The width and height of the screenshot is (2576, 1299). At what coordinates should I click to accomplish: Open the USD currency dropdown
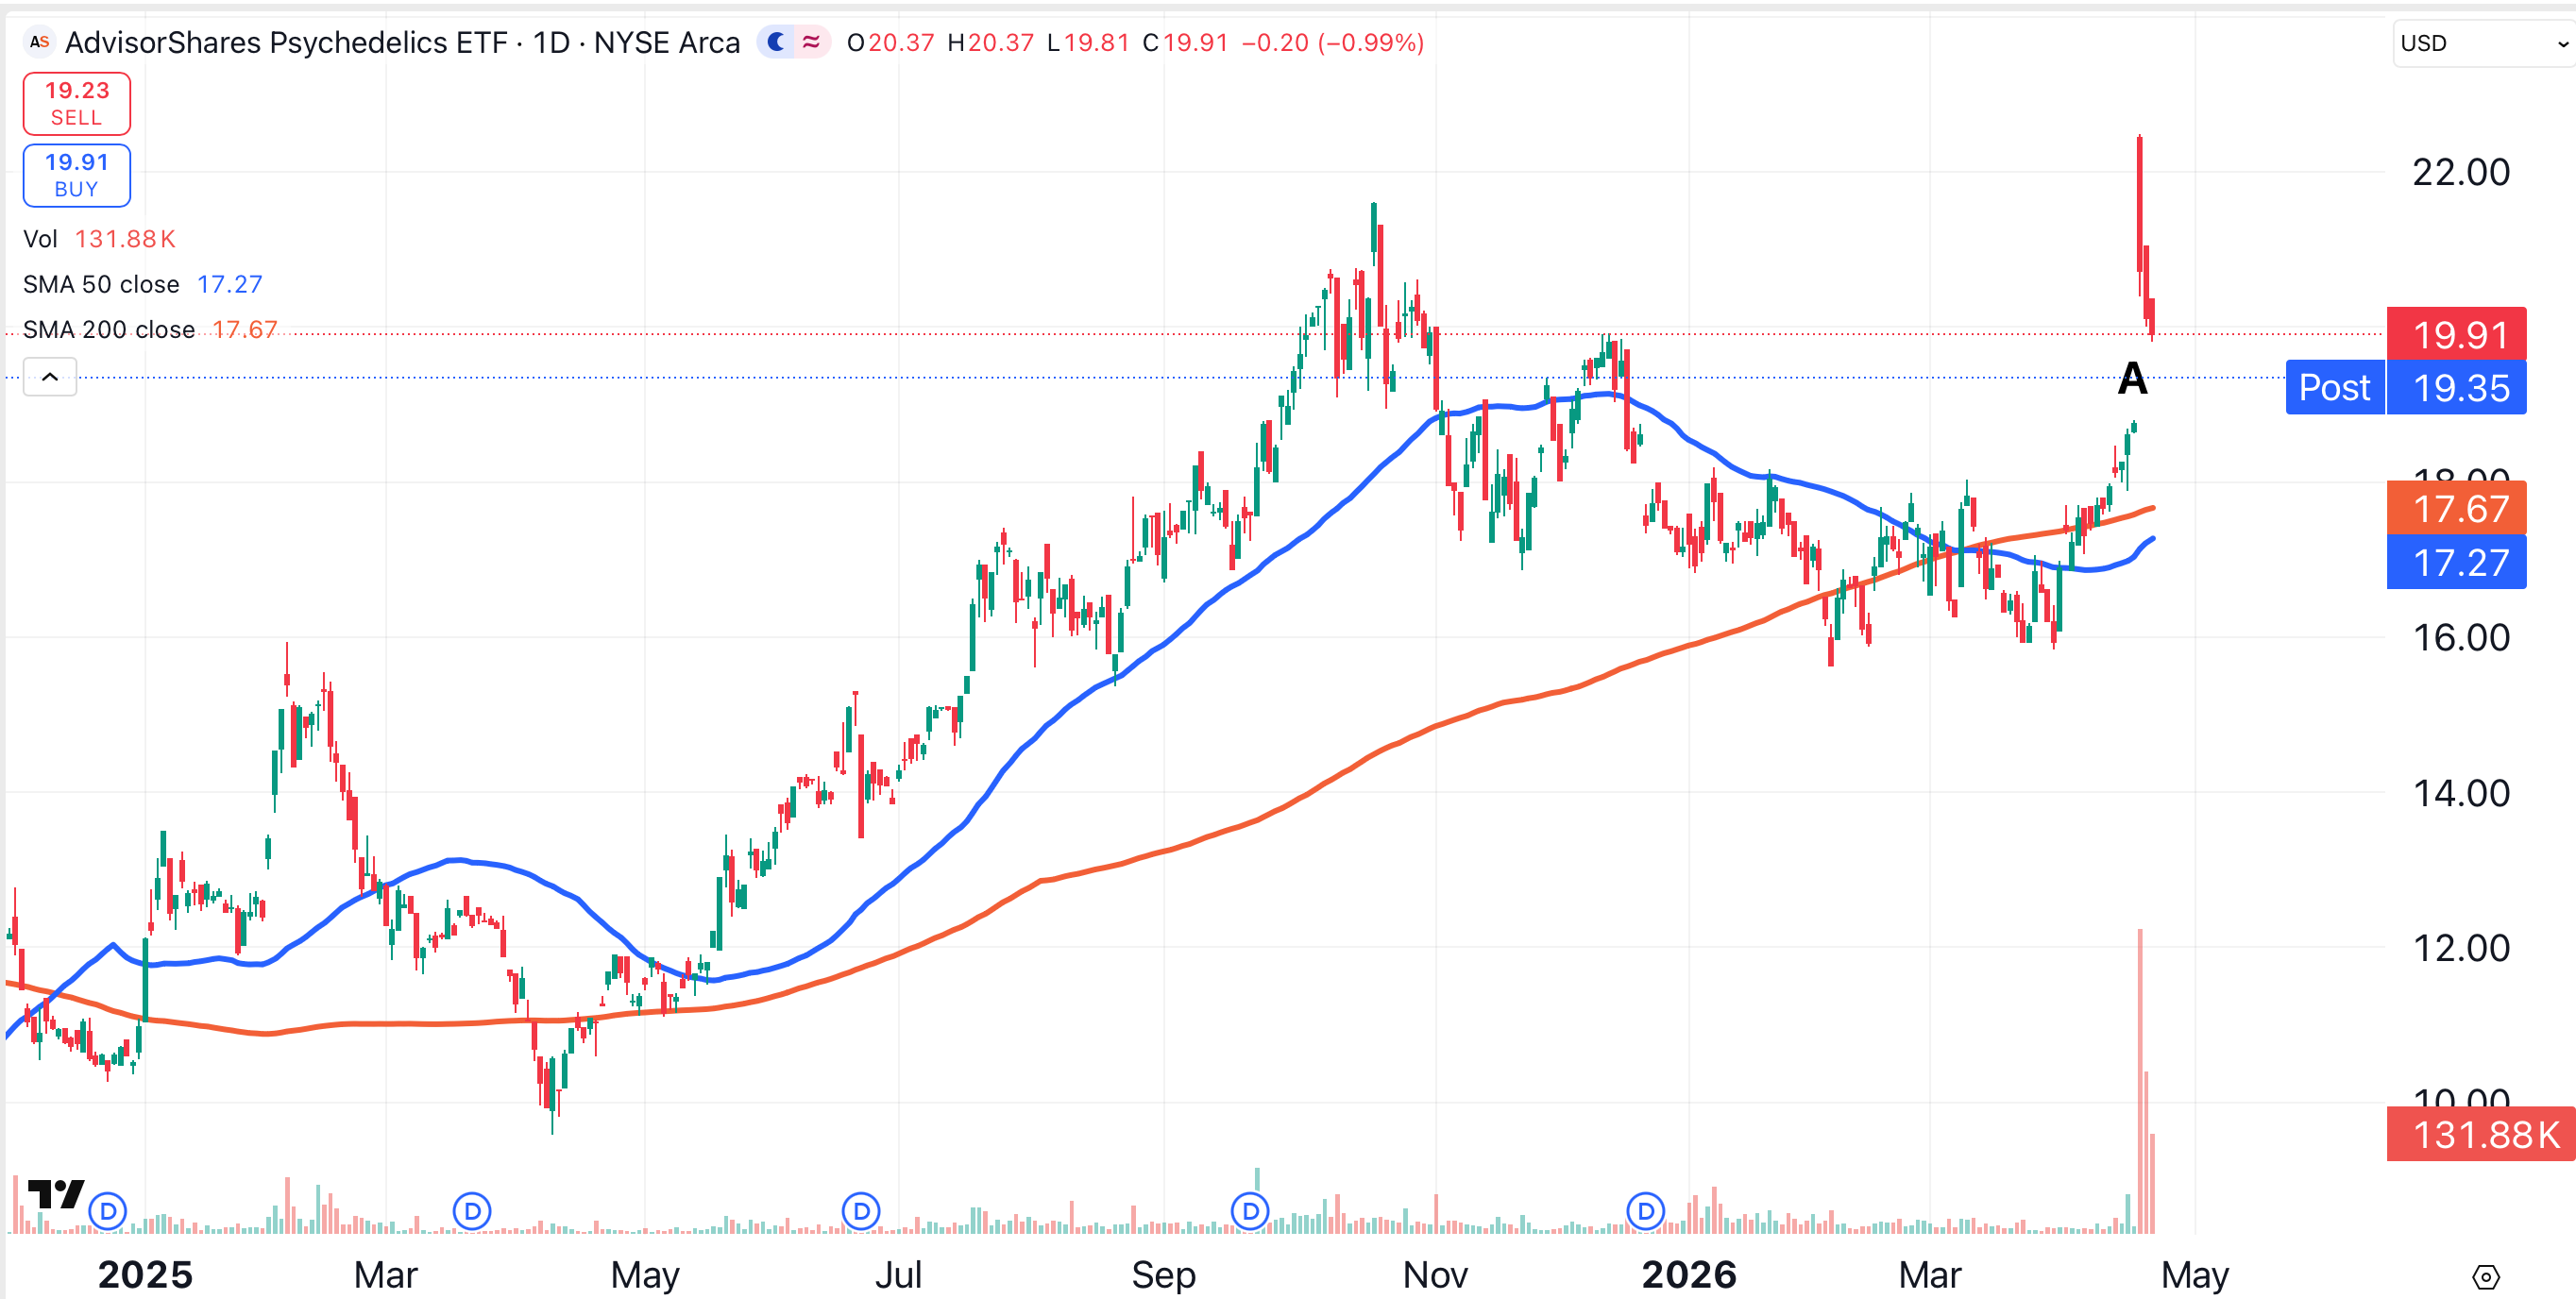click(2482, 43)
